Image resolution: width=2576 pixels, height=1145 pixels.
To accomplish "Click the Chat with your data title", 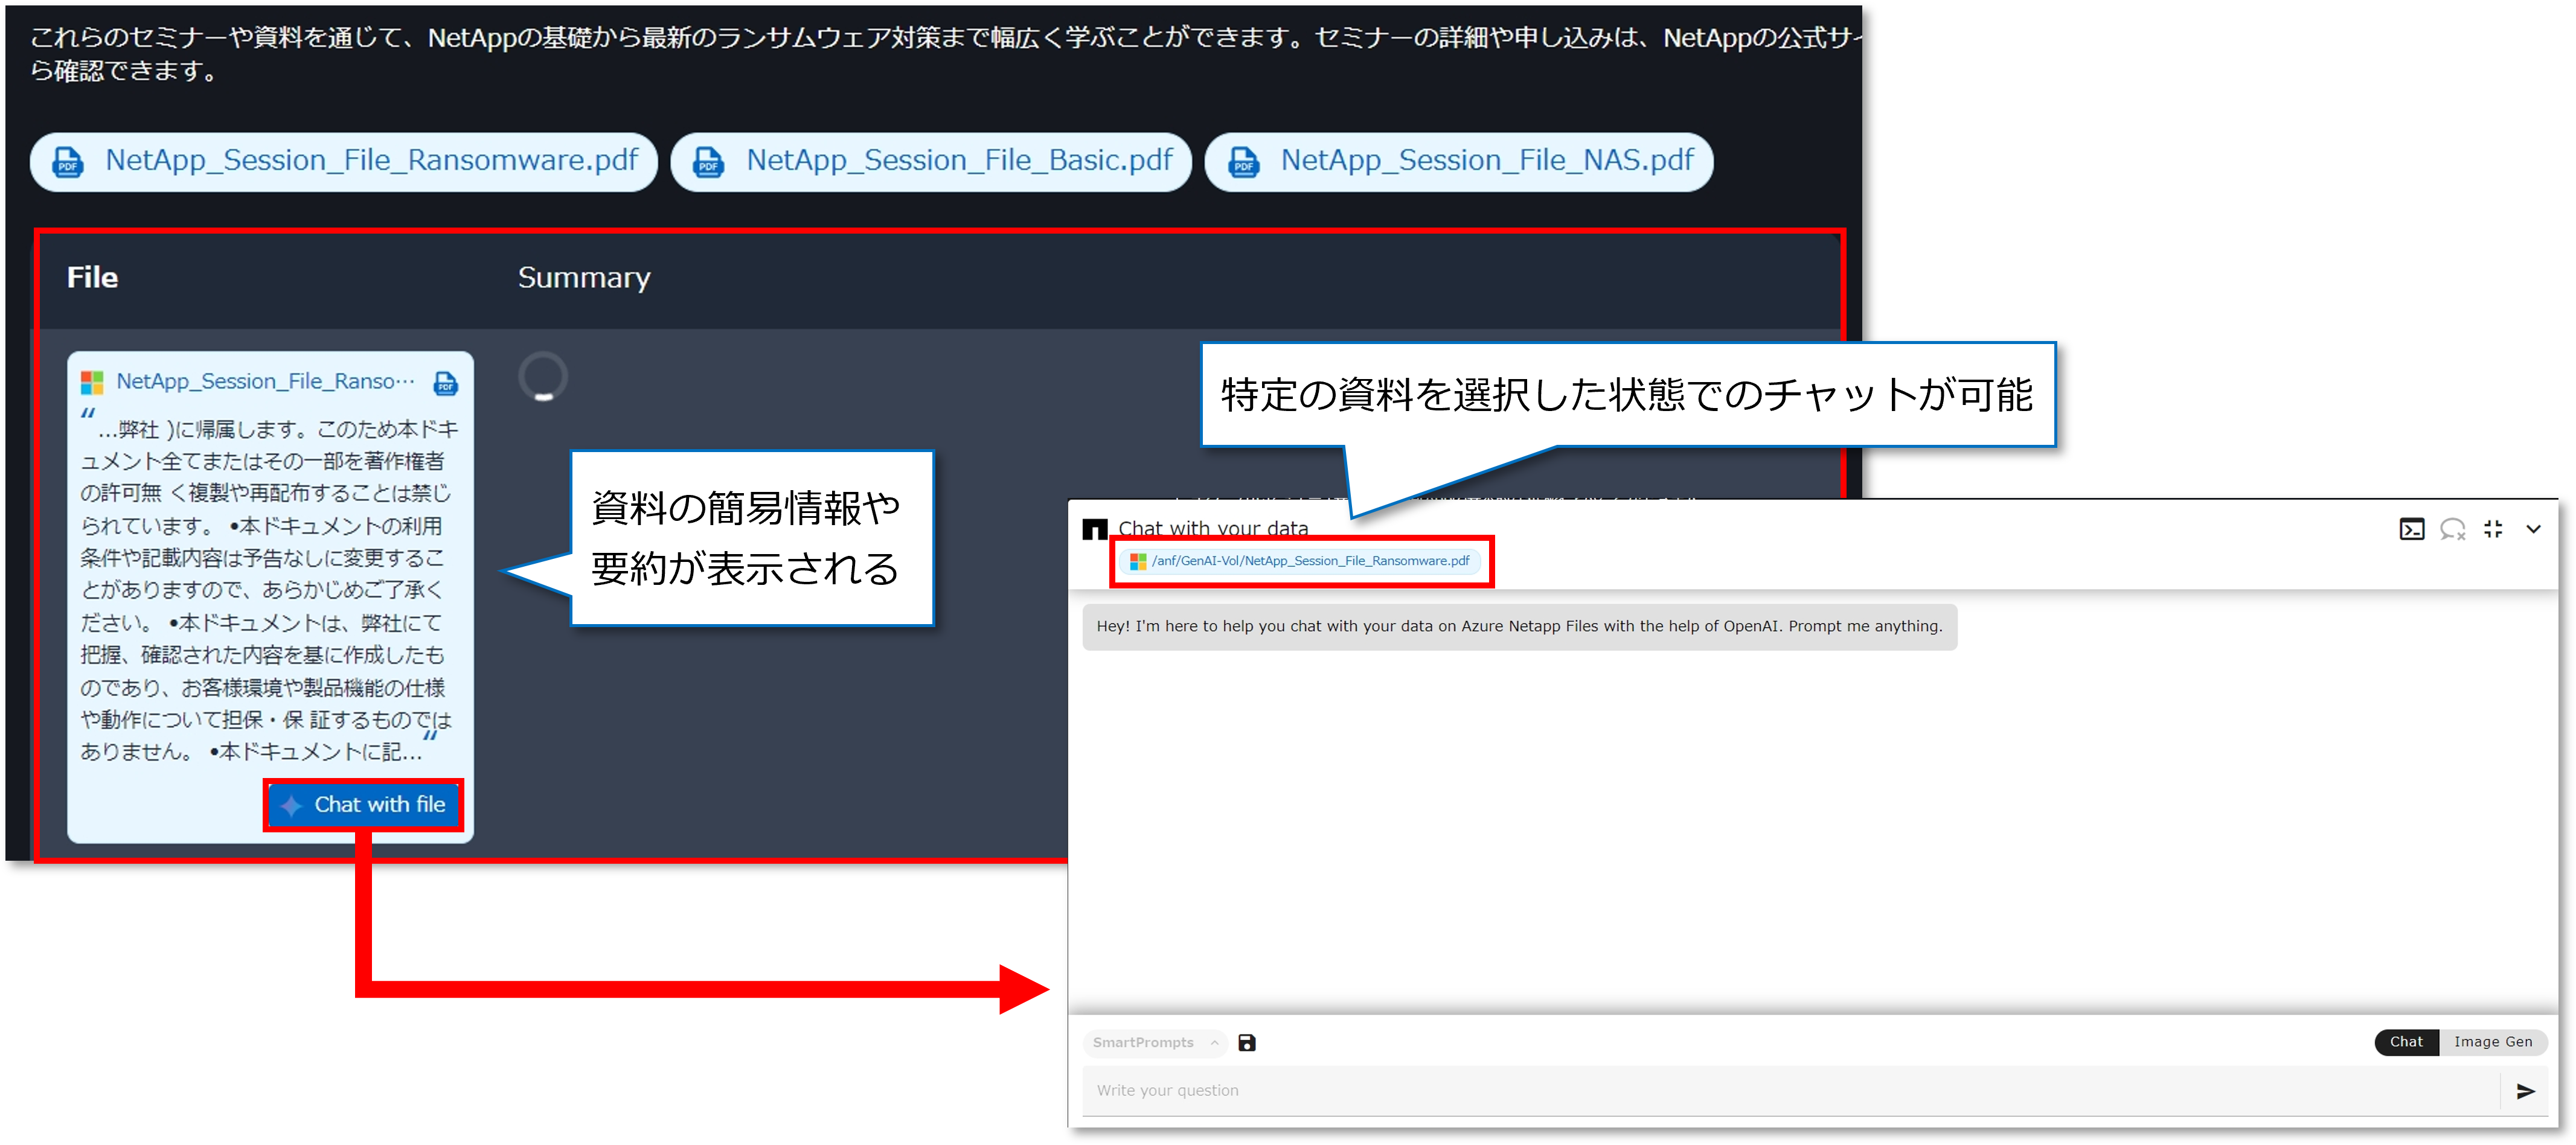I will 1213,528.
